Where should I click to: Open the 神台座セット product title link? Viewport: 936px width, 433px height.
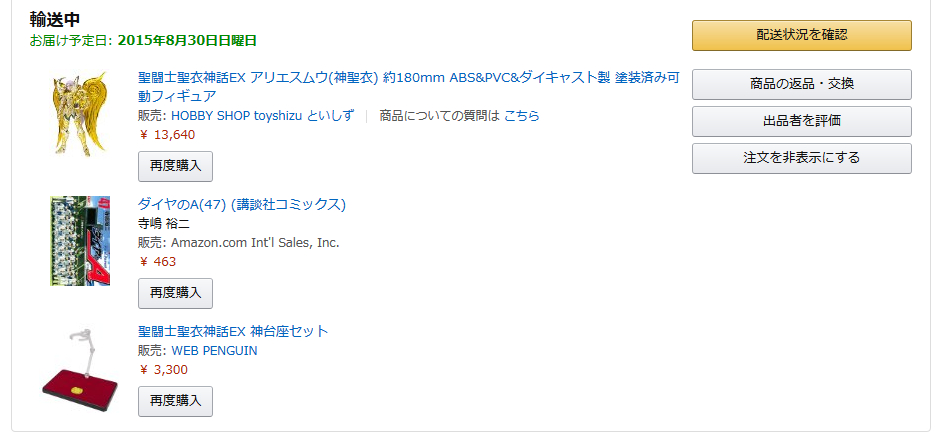[x=233, y=331]
